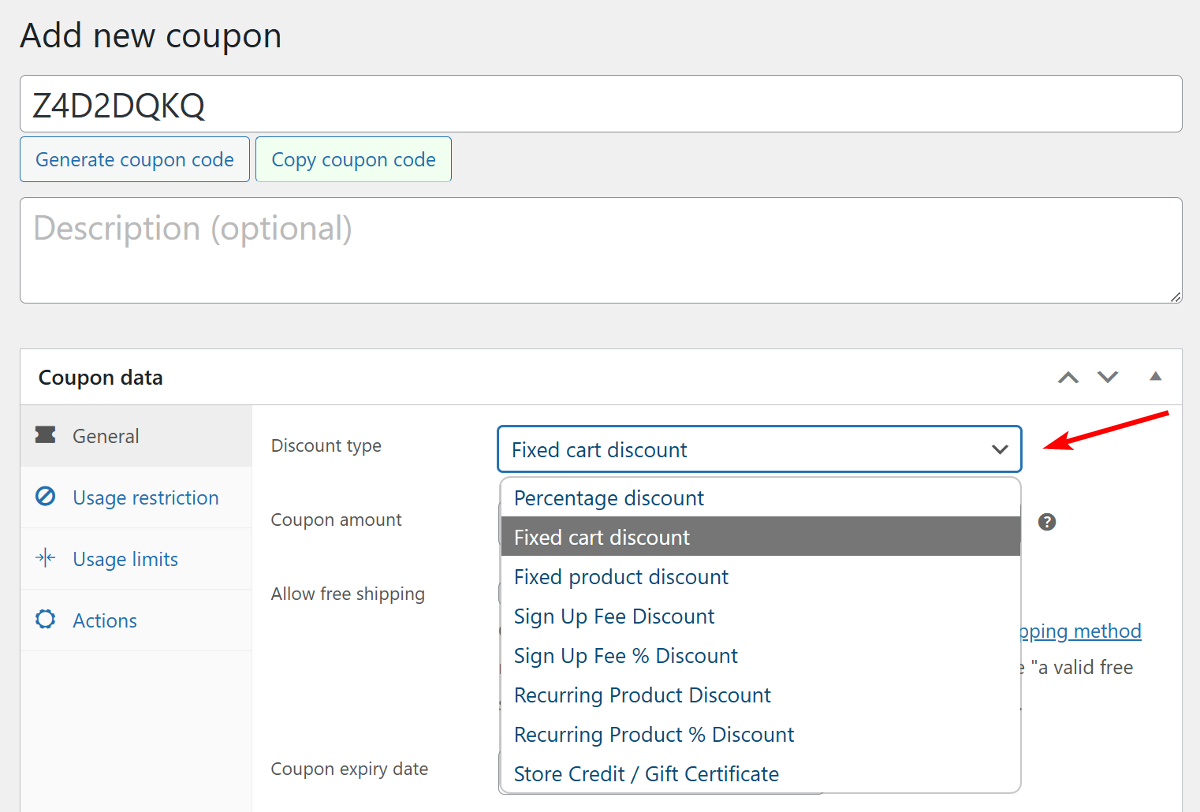The height and width of the screenshot is (812, 1200).
Task: Click the General ticket icon
Action: point(45,435)
